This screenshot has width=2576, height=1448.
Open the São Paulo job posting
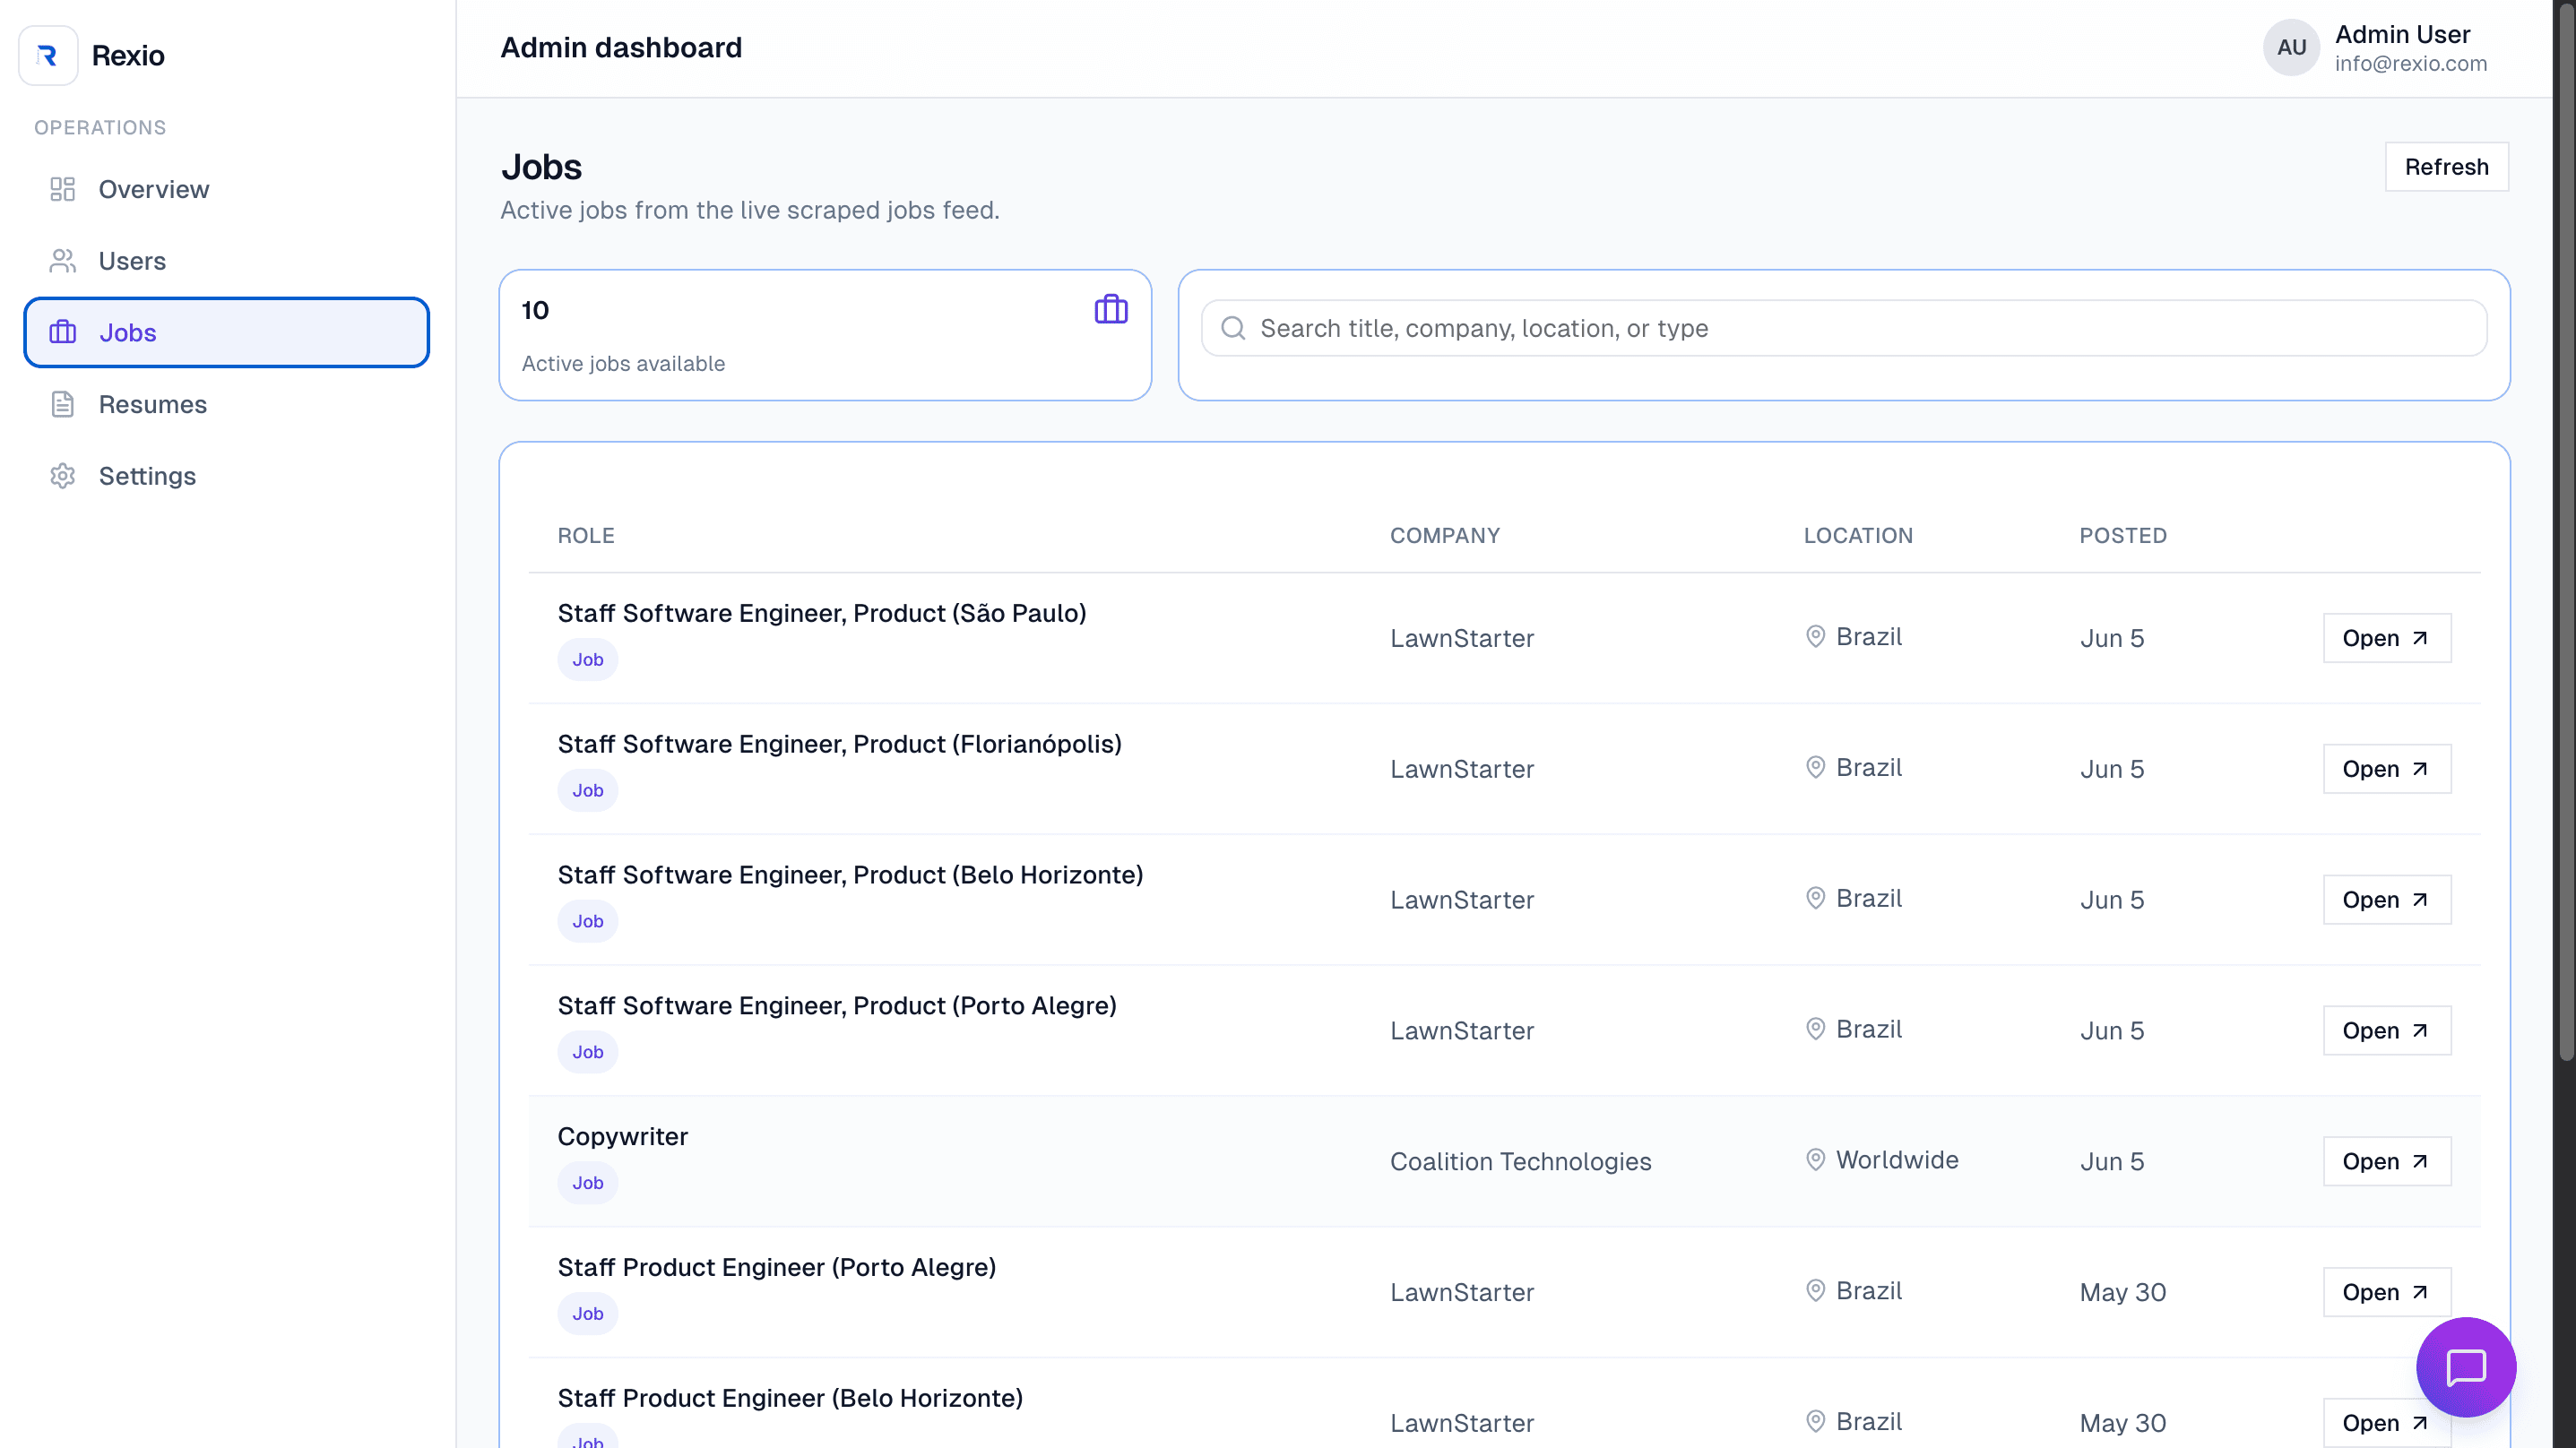click(x=2386, y=638)
